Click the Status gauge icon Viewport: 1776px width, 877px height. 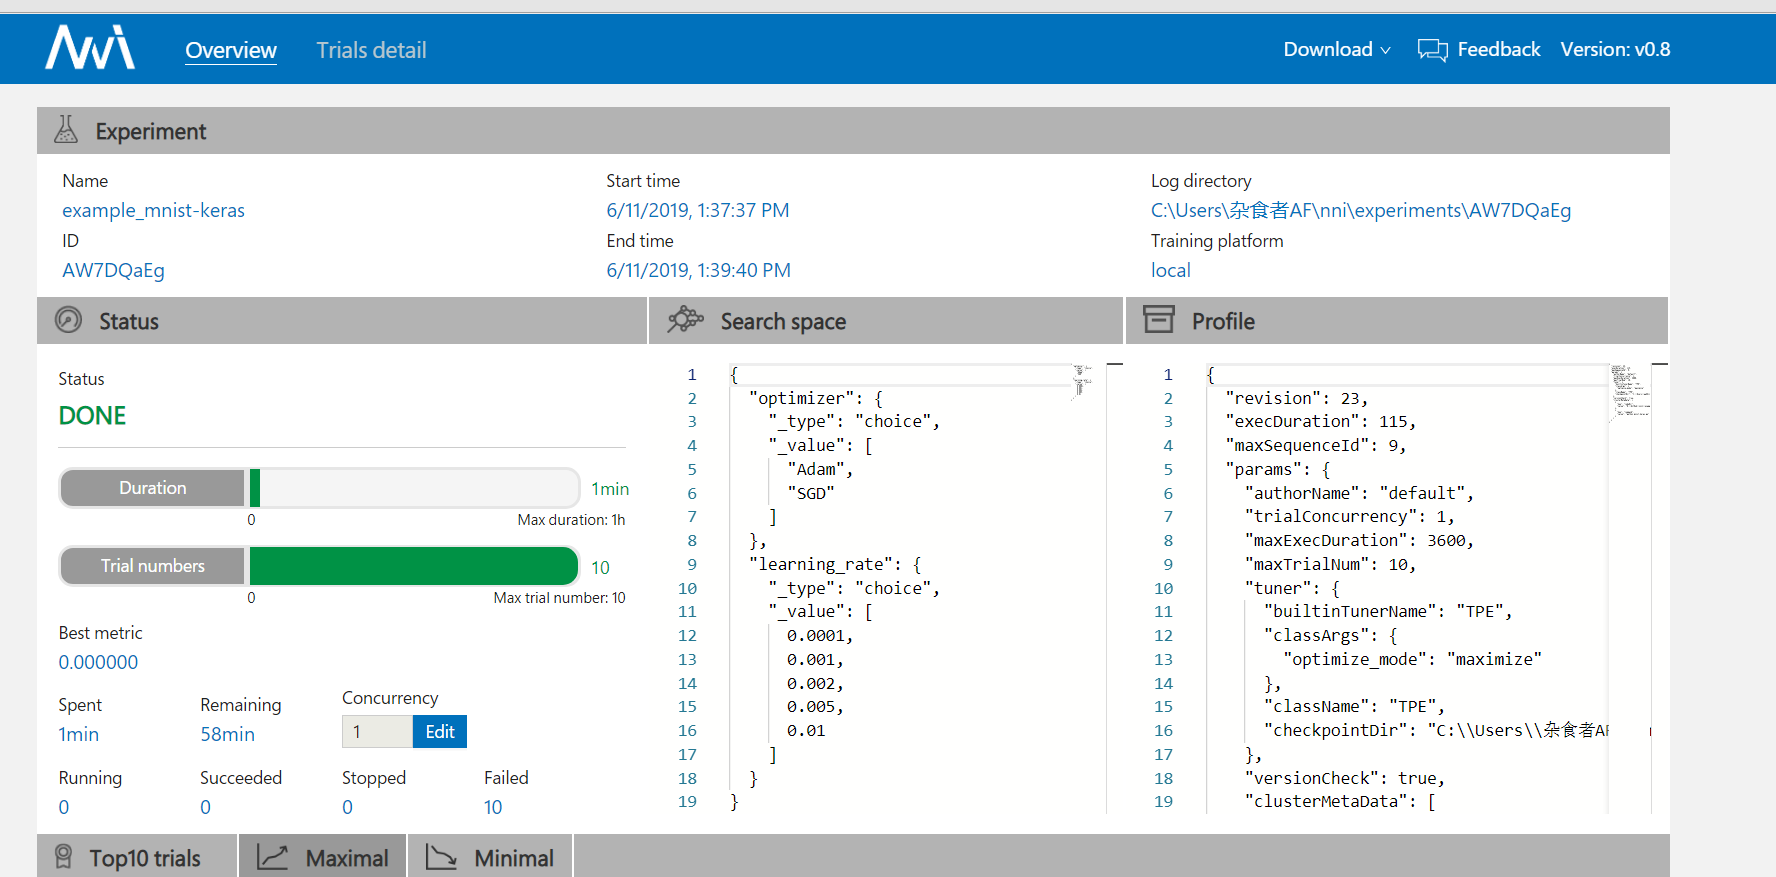(x=69, y=320)
